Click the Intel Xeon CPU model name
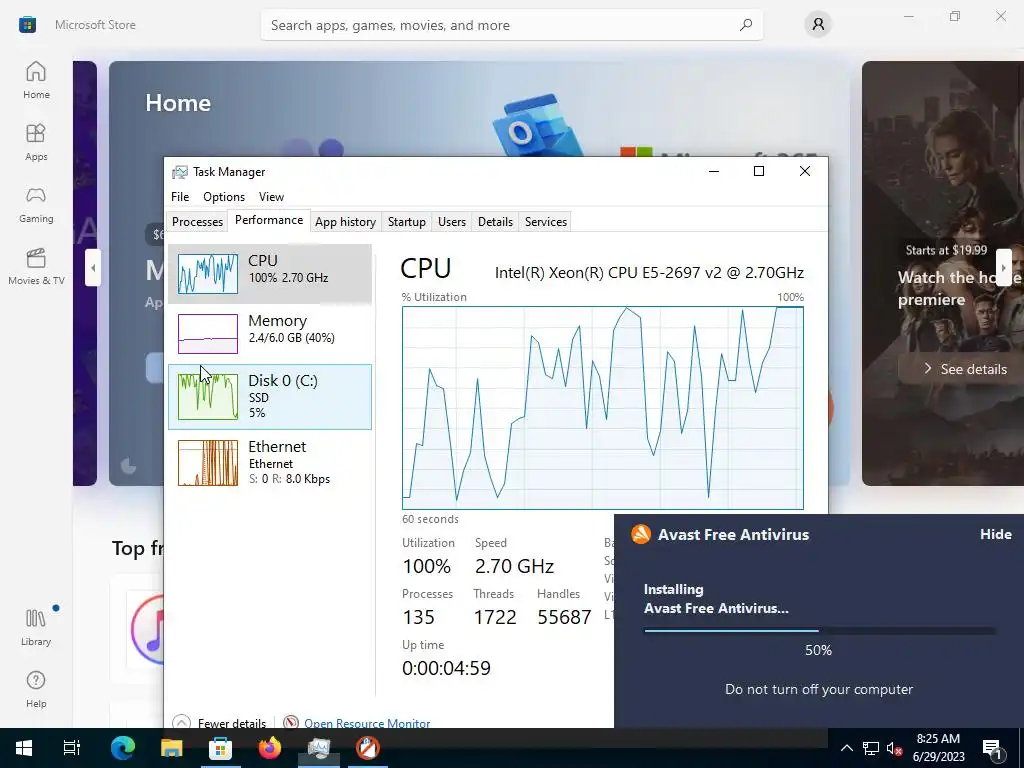Image resolution: width=1024 pixels, height=768 pixels. 649,272
